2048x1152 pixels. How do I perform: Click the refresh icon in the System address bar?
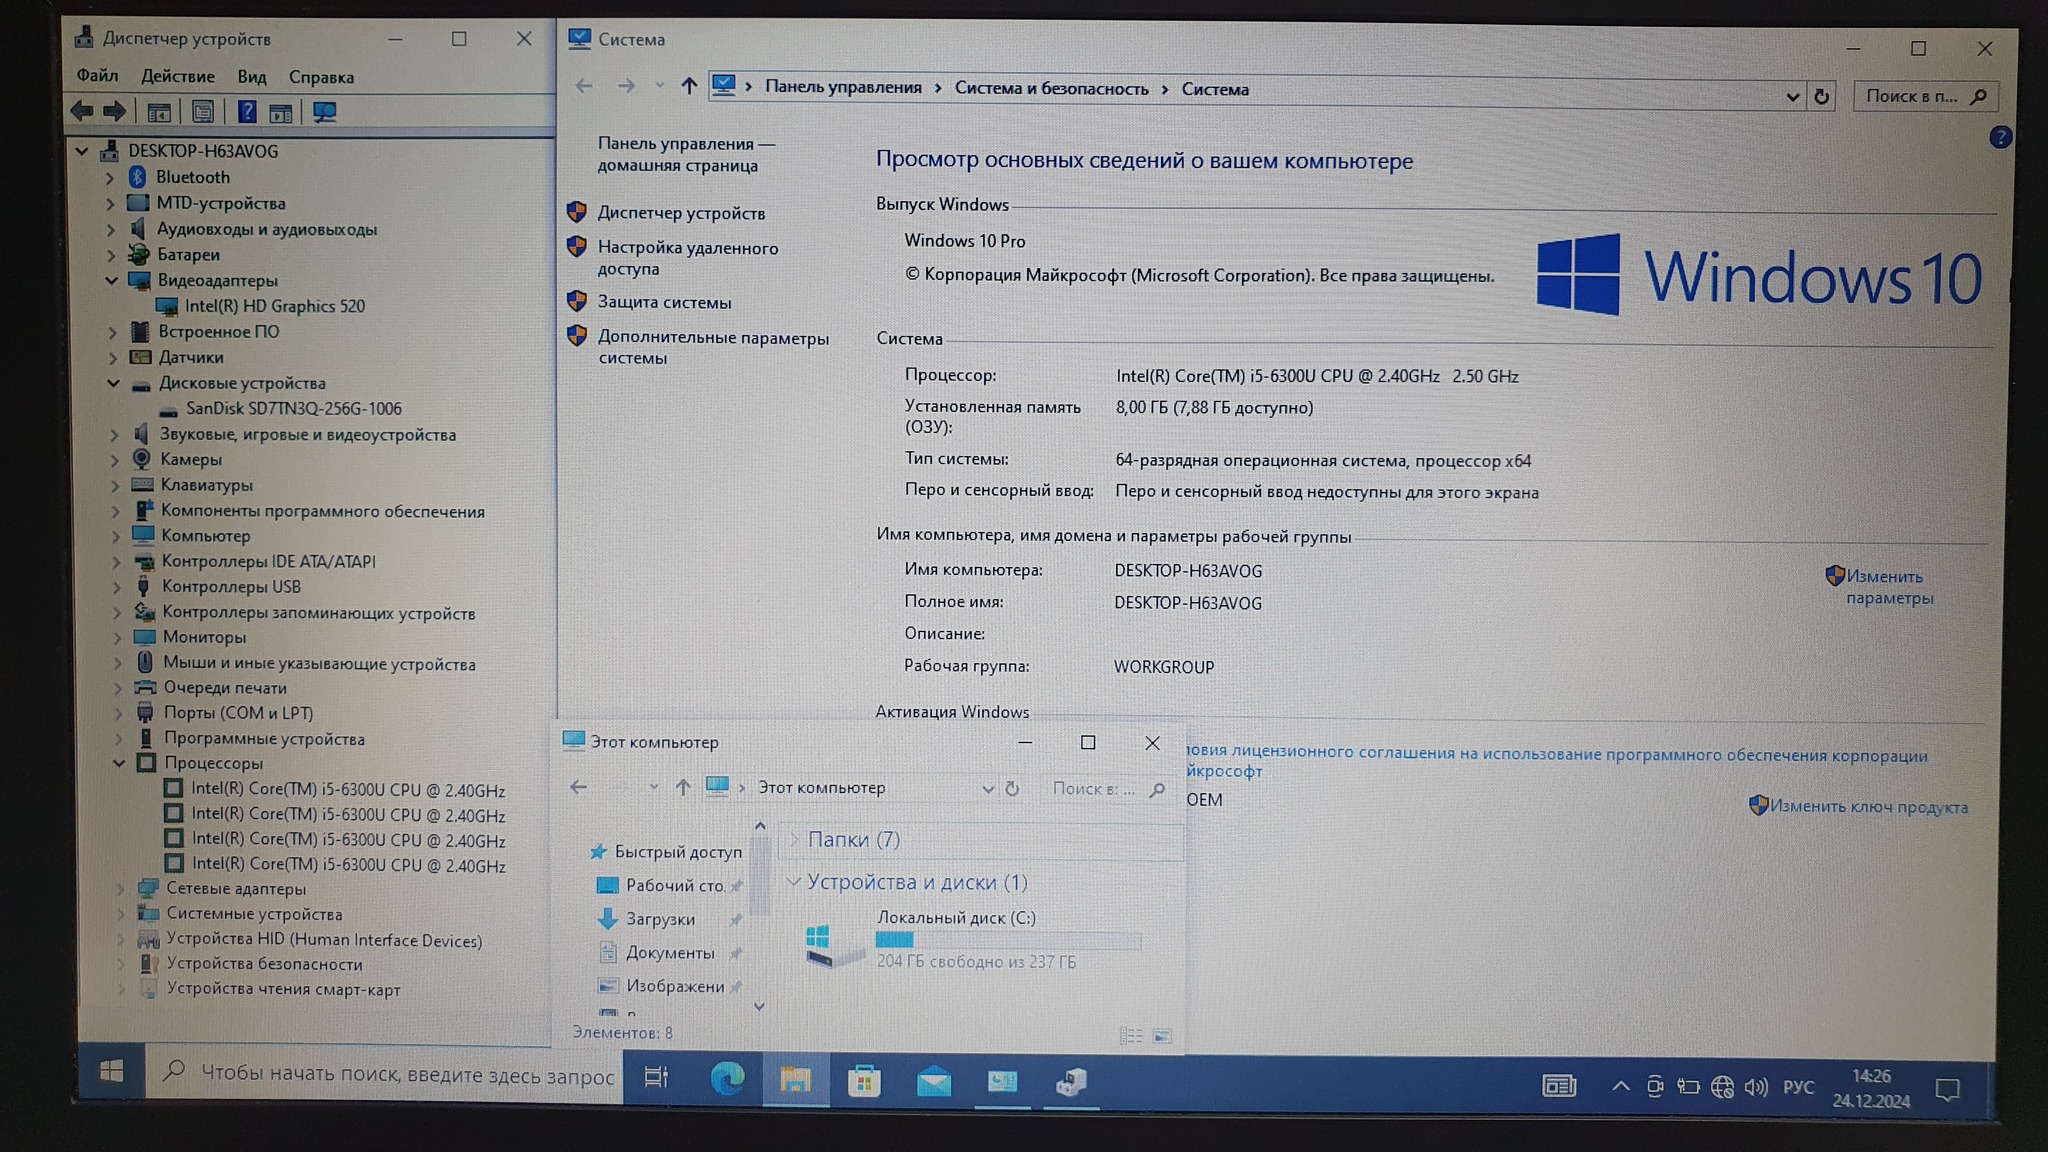[1821, 96]
